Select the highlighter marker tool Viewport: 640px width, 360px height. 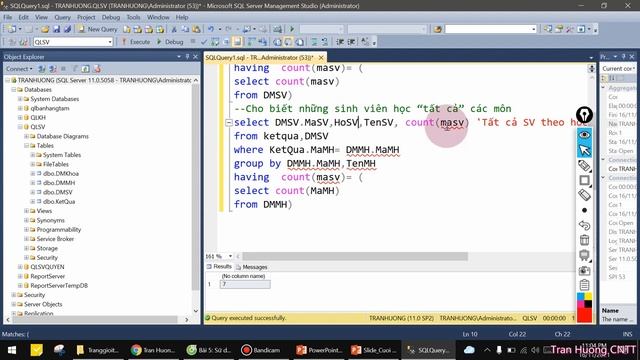584,165
